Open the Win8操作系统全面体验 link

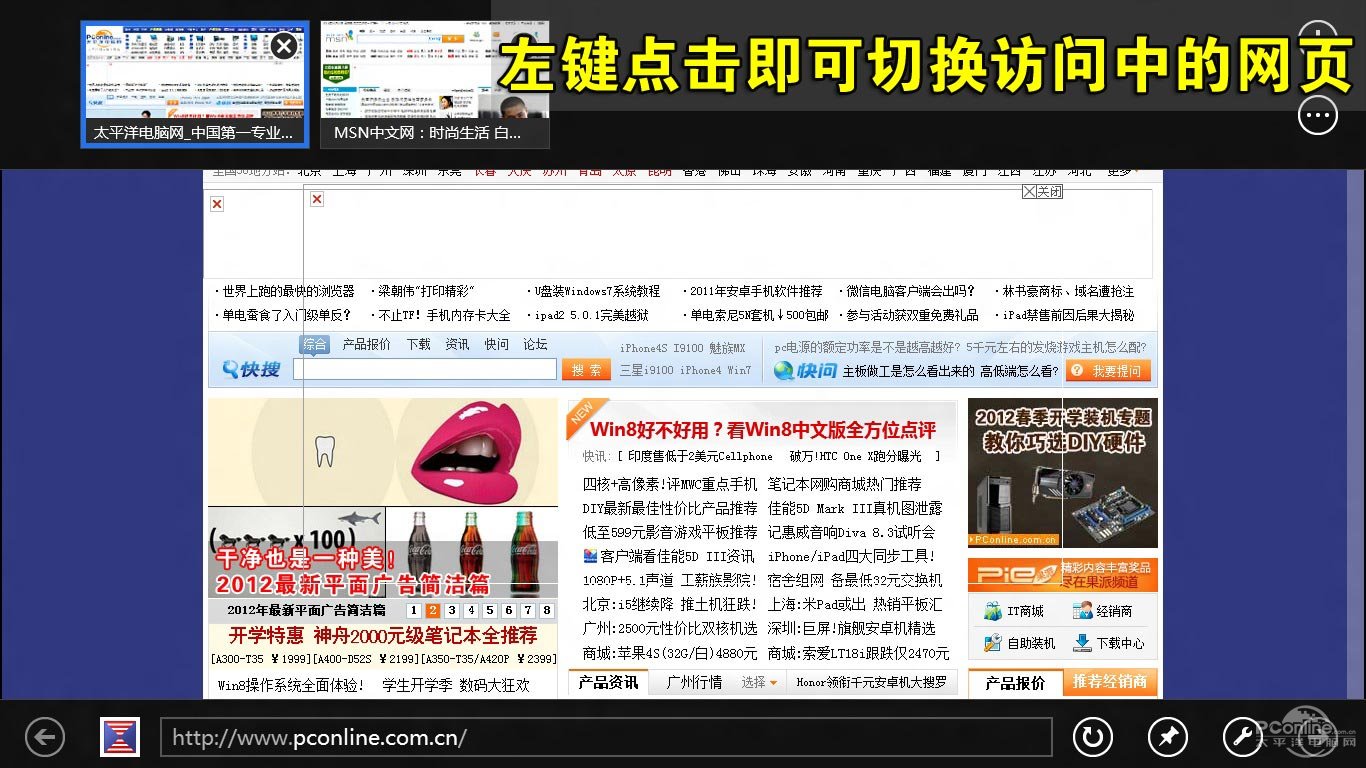[x=291, y=685]
